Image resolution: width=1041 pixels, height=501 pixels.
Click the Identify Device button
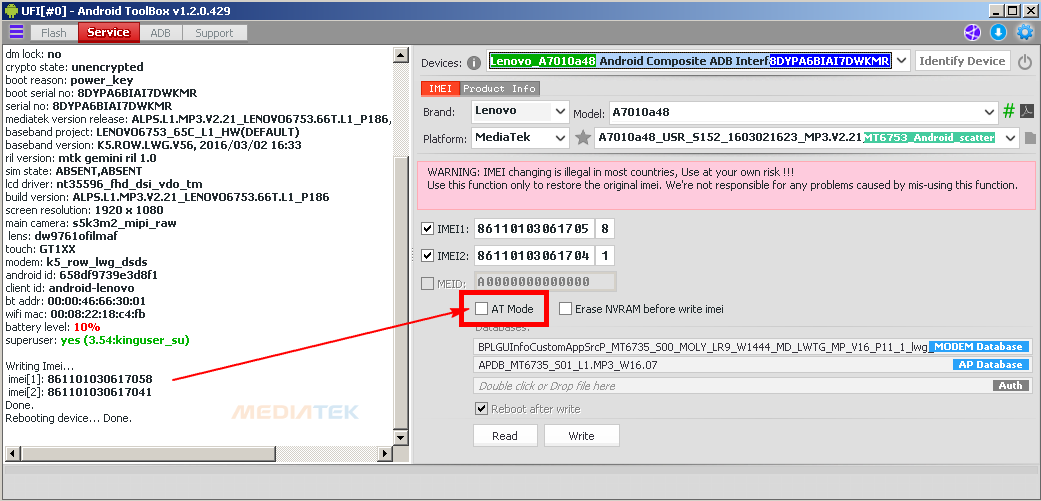pos(963,61)
